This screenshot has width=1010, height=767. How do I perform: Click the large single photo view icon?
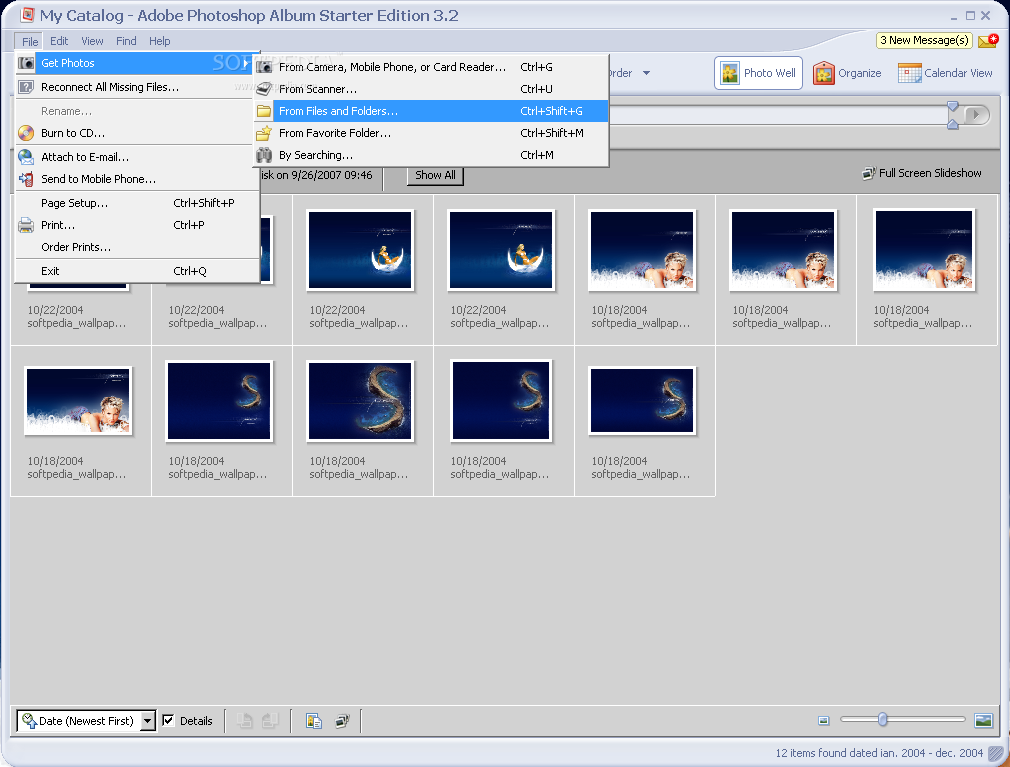click(x=983, y=720)
